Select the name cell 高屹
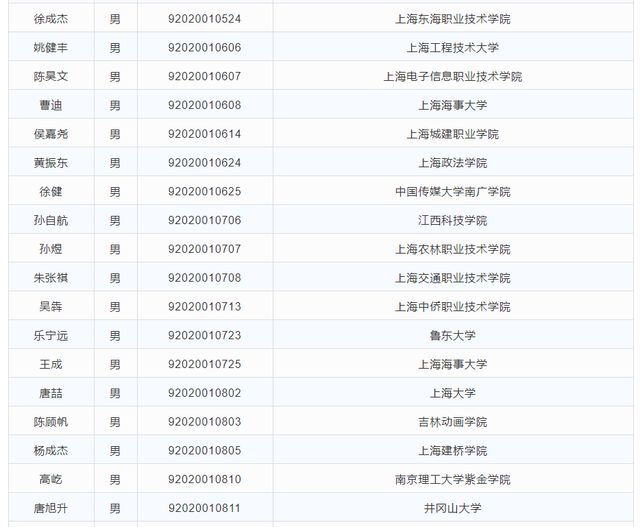Image resolution: width=640 pixels, height=527 pixels. (x=51, y=479)
